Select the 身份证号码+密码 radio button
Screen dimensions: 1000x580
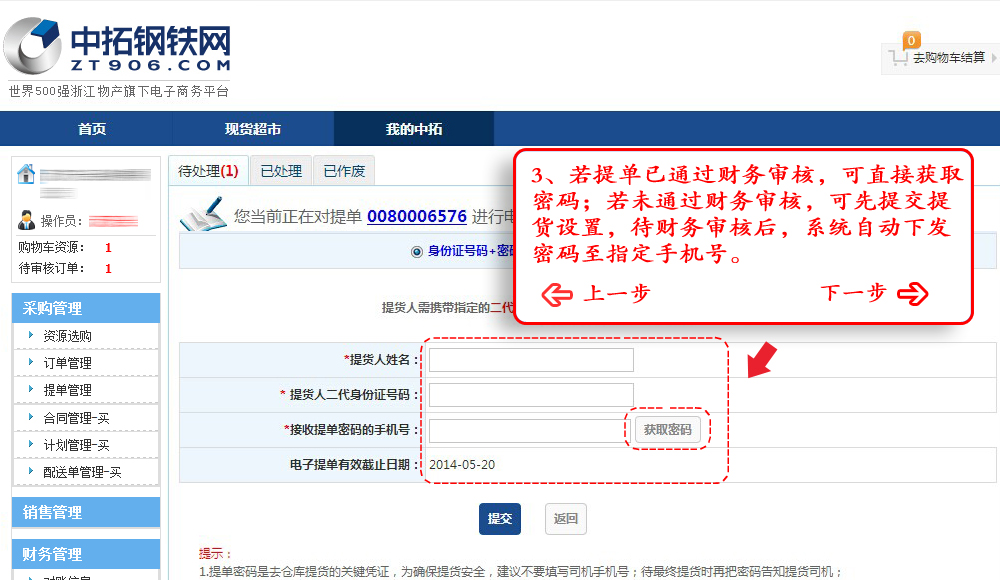click(x=417, y=251)
